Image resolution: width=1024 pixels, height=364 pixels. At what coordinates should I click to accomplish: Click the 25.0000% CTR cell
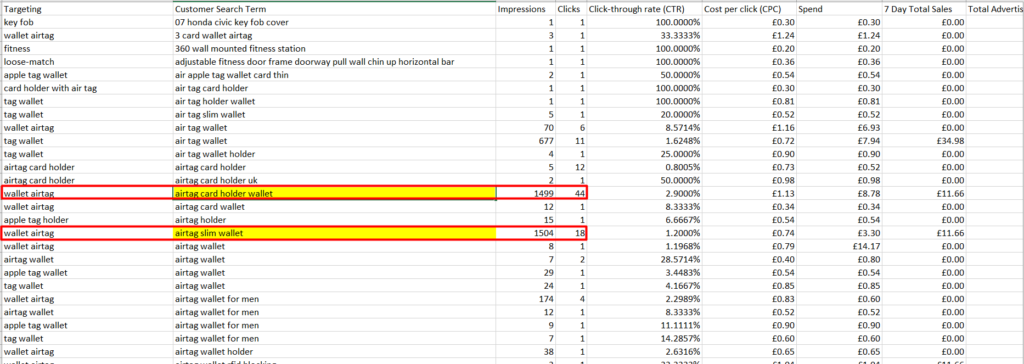click(x=644, y=154)
